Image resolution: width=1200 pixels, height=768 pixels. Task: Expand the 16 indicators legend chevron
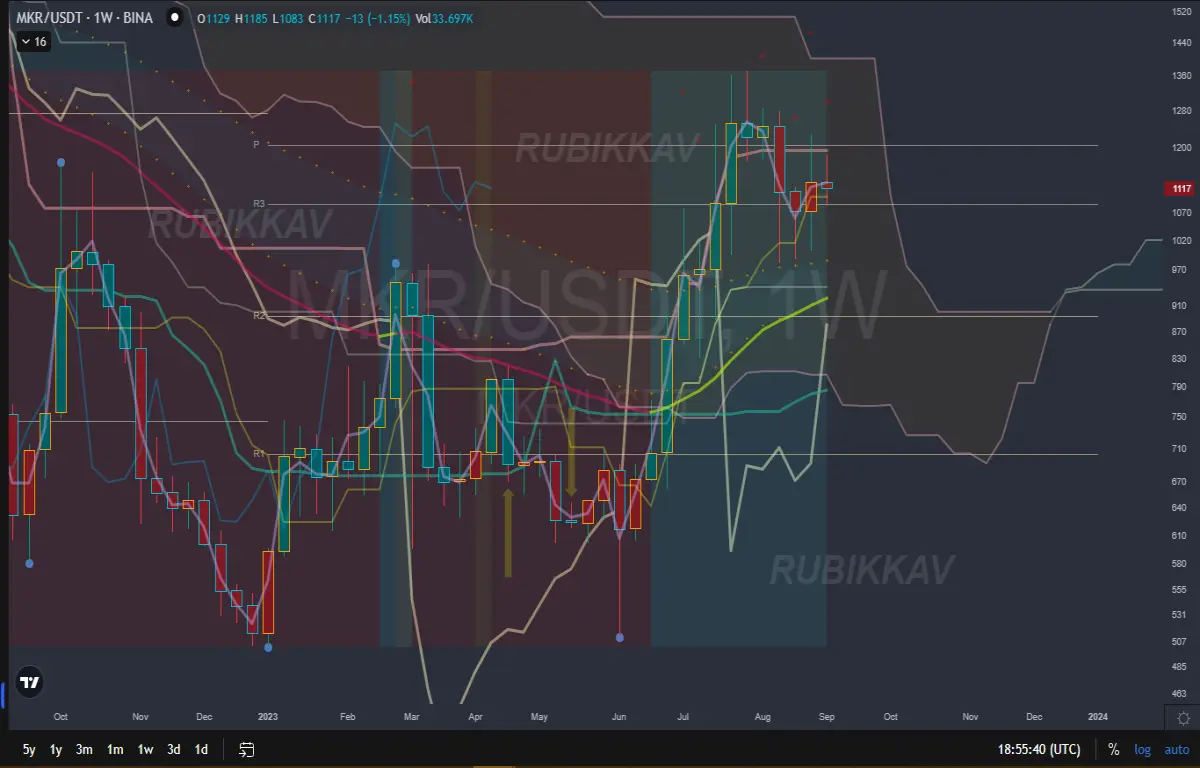[x=24, y=41]
